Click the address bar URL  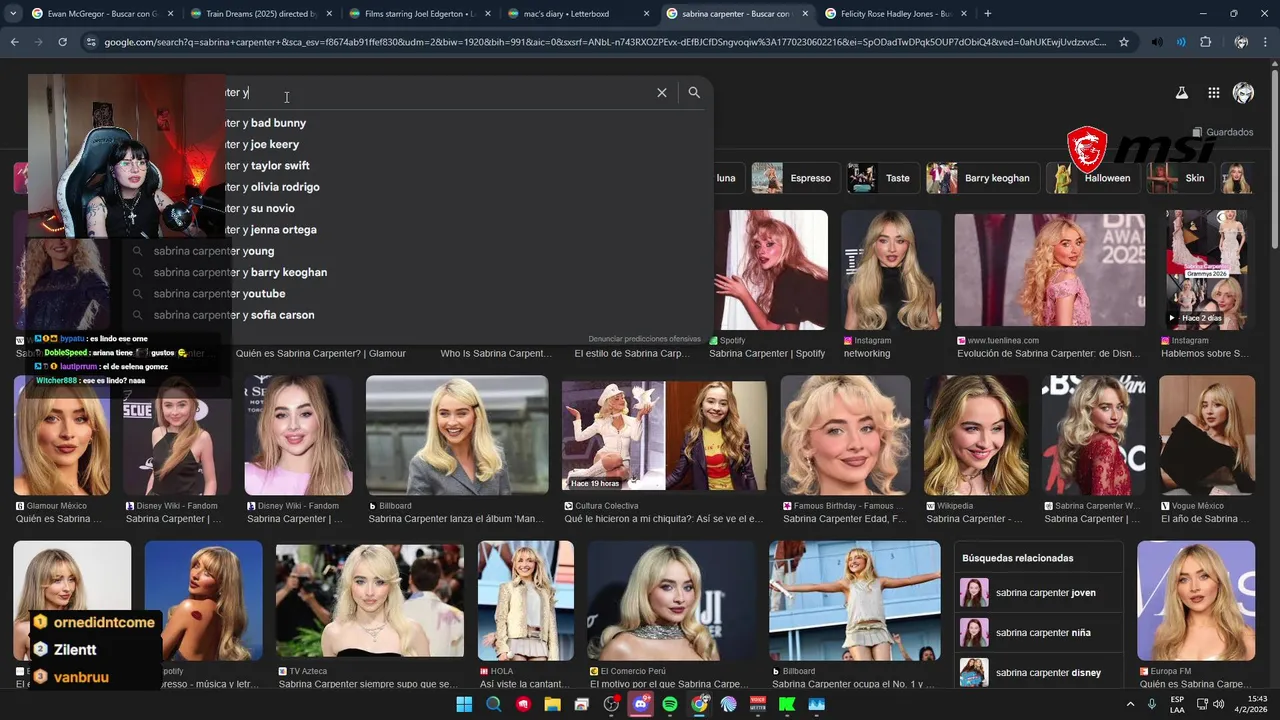coord(605,42)
